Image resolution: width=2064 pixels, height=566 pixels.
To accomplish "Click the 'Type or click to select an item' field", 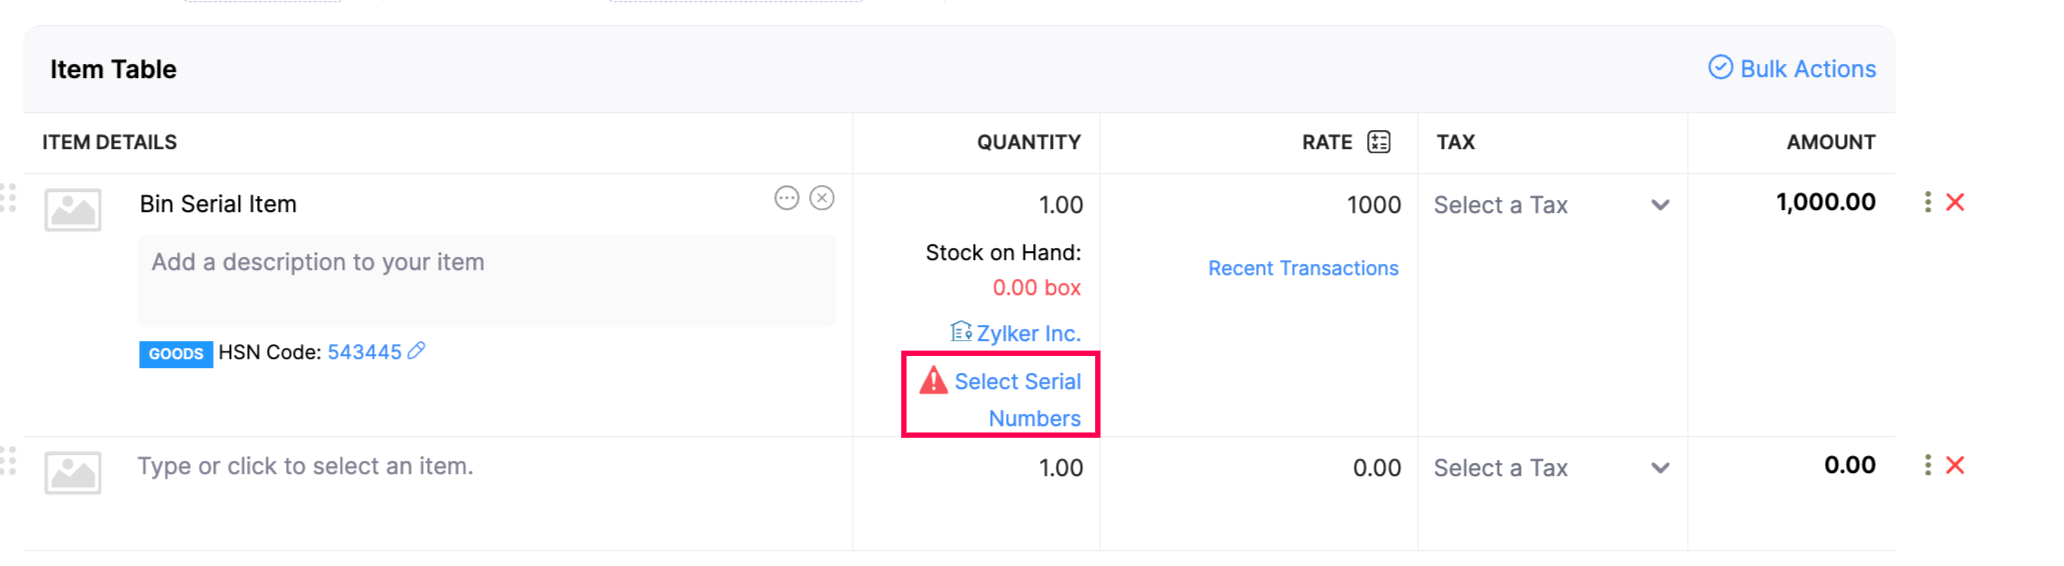I will point(305,466).
